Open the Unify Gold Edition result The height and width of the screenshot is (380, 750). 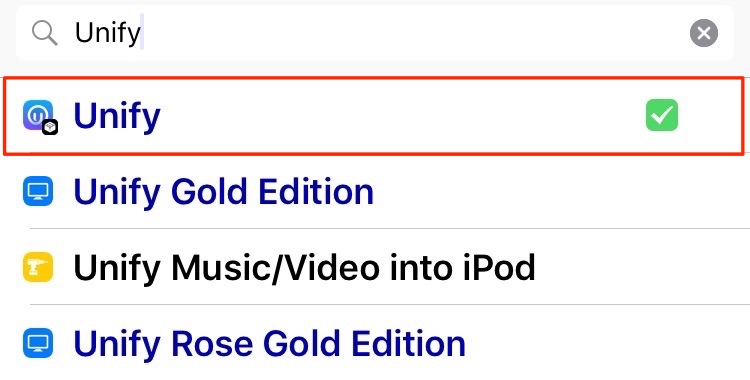click(223, 192)
